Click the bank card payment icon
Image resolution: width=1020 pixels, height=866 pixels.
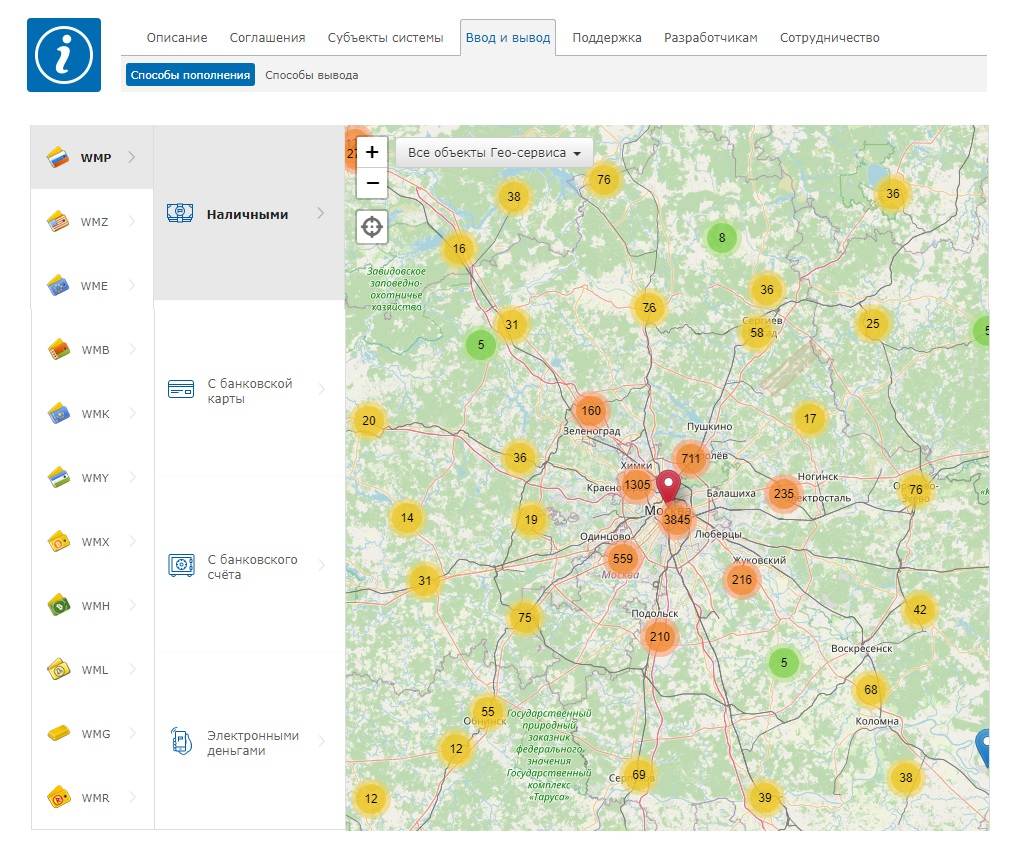pyautogui.click(x=180, y=390)
